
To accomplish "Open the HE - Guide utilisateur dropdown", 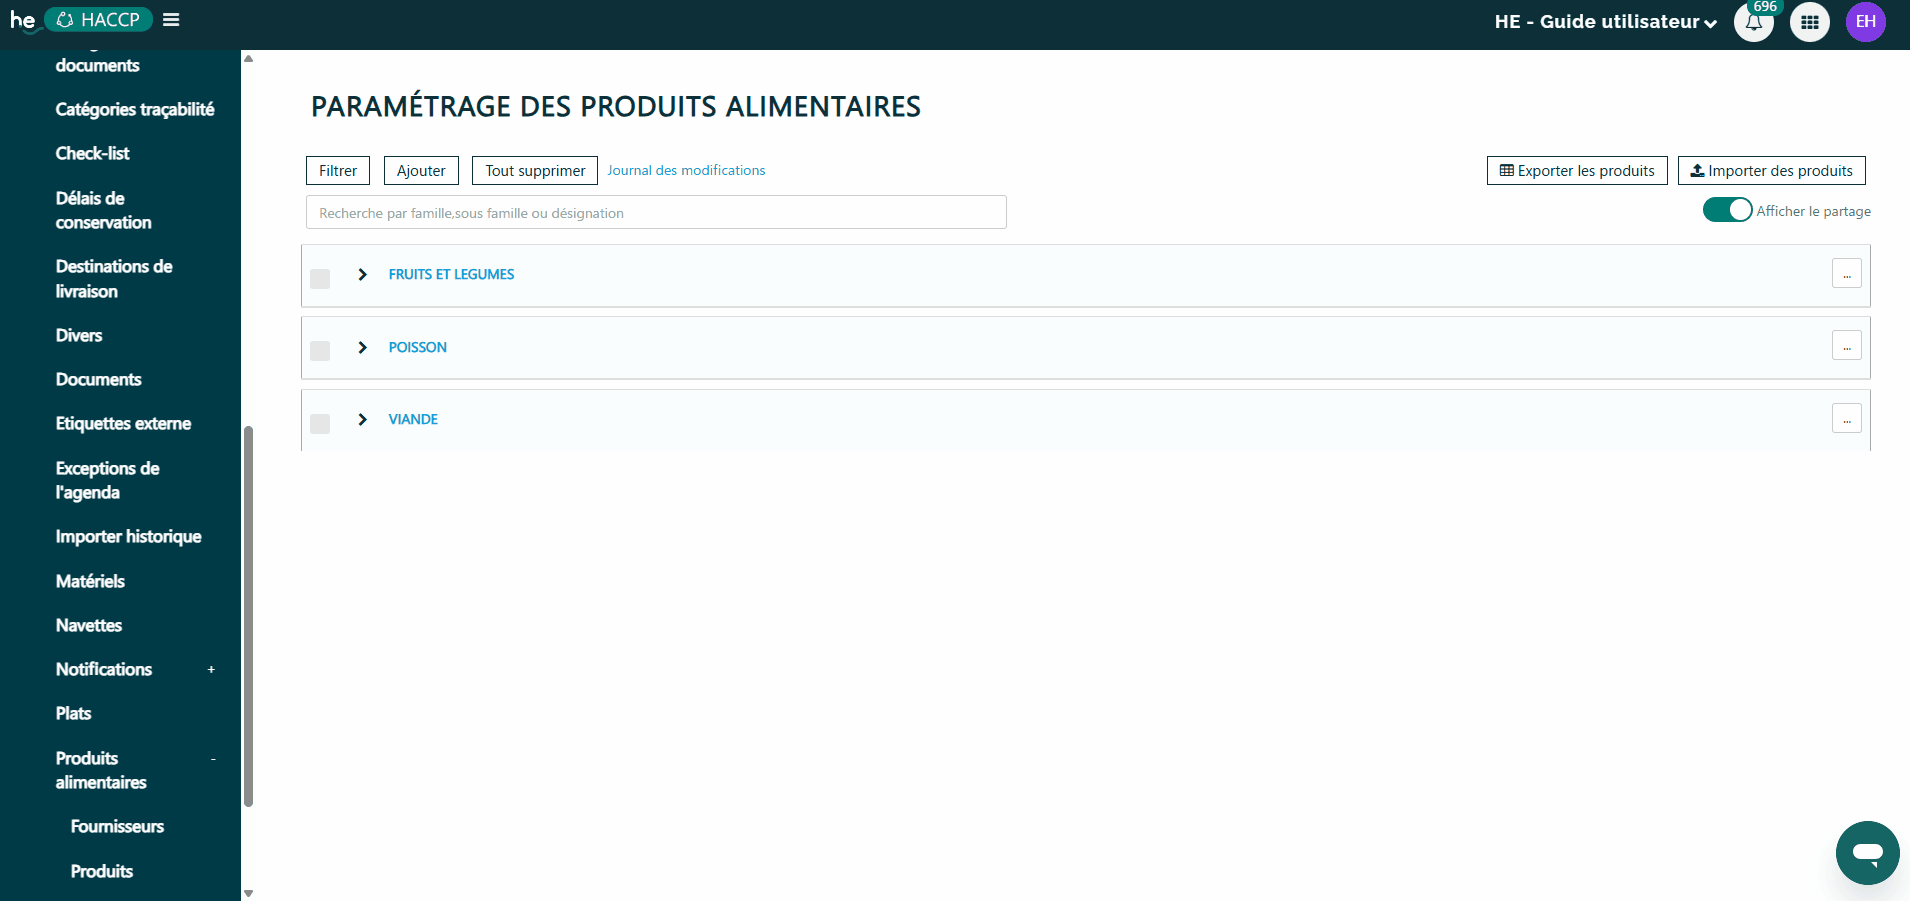I will (1604, 21).
